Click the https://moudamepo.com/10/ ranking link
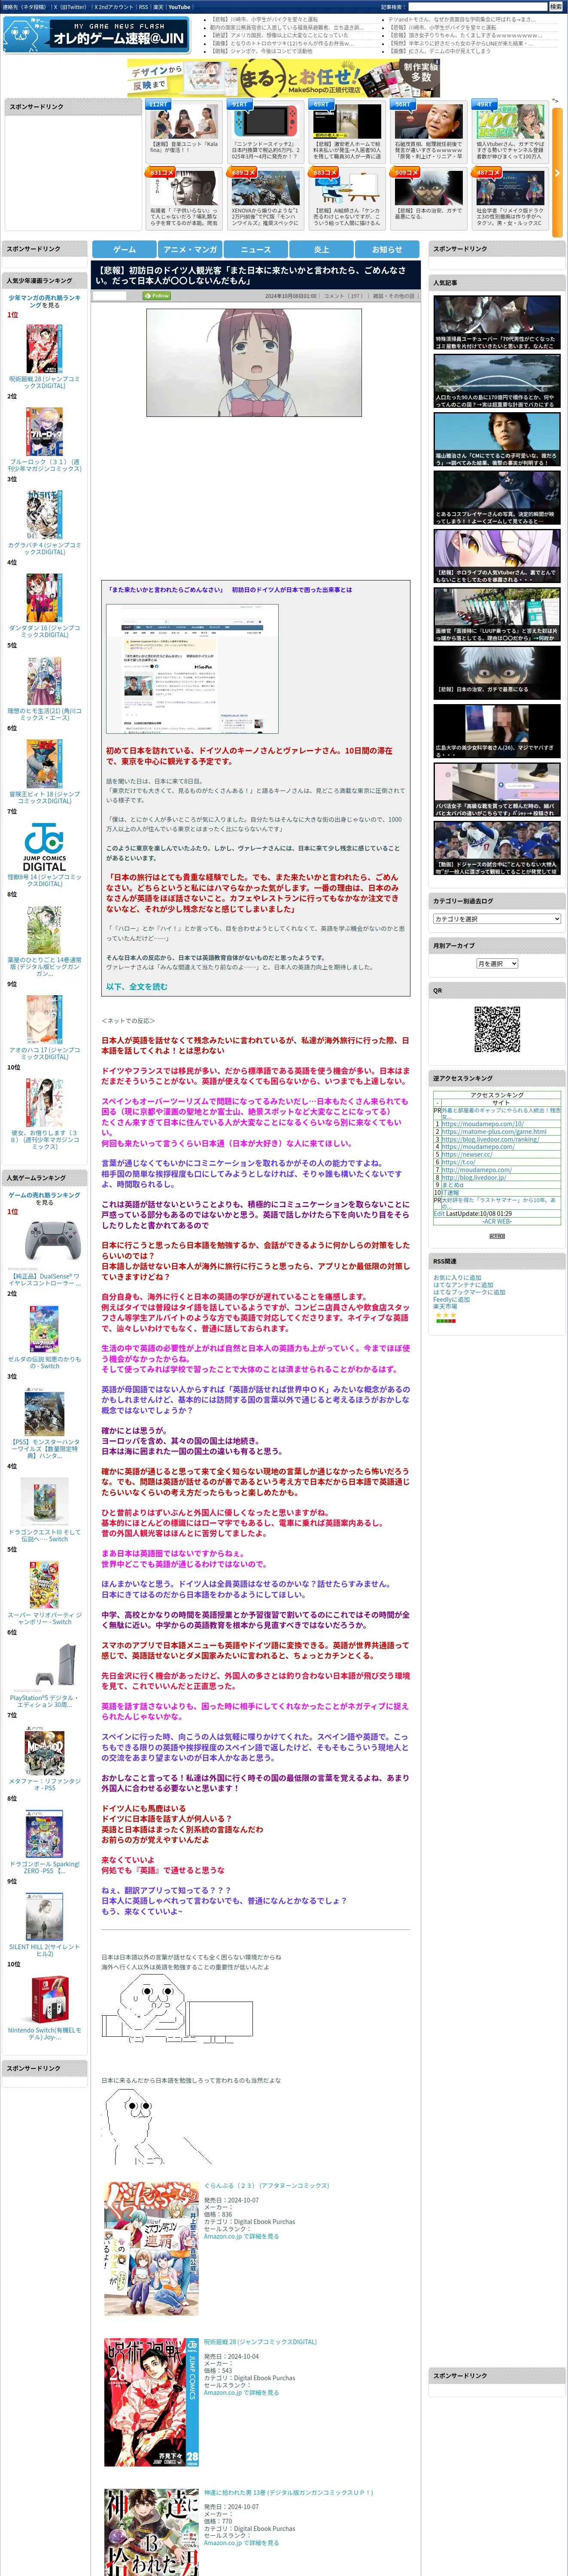This screenshot has width=568, height=2576. (x=482, y=1124)
